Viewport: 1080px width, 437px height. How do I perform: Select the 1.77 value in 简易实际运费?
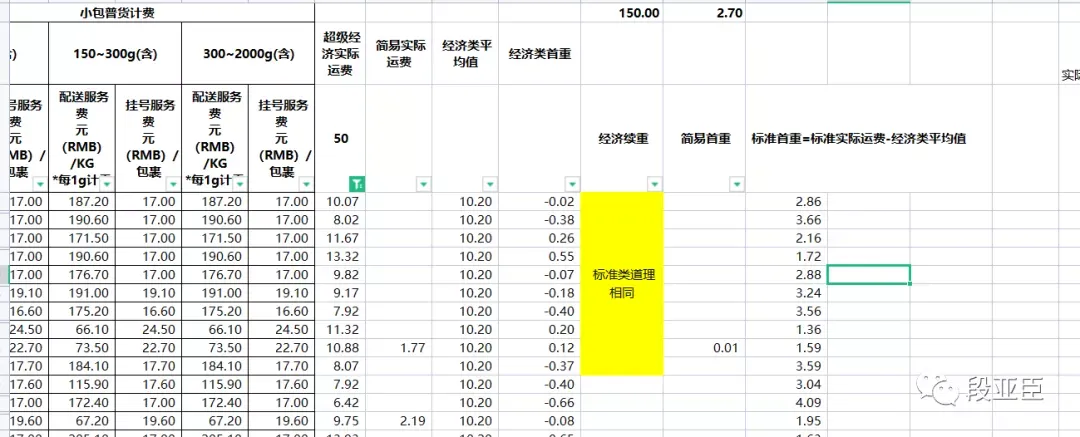click(x=399, y=347)
